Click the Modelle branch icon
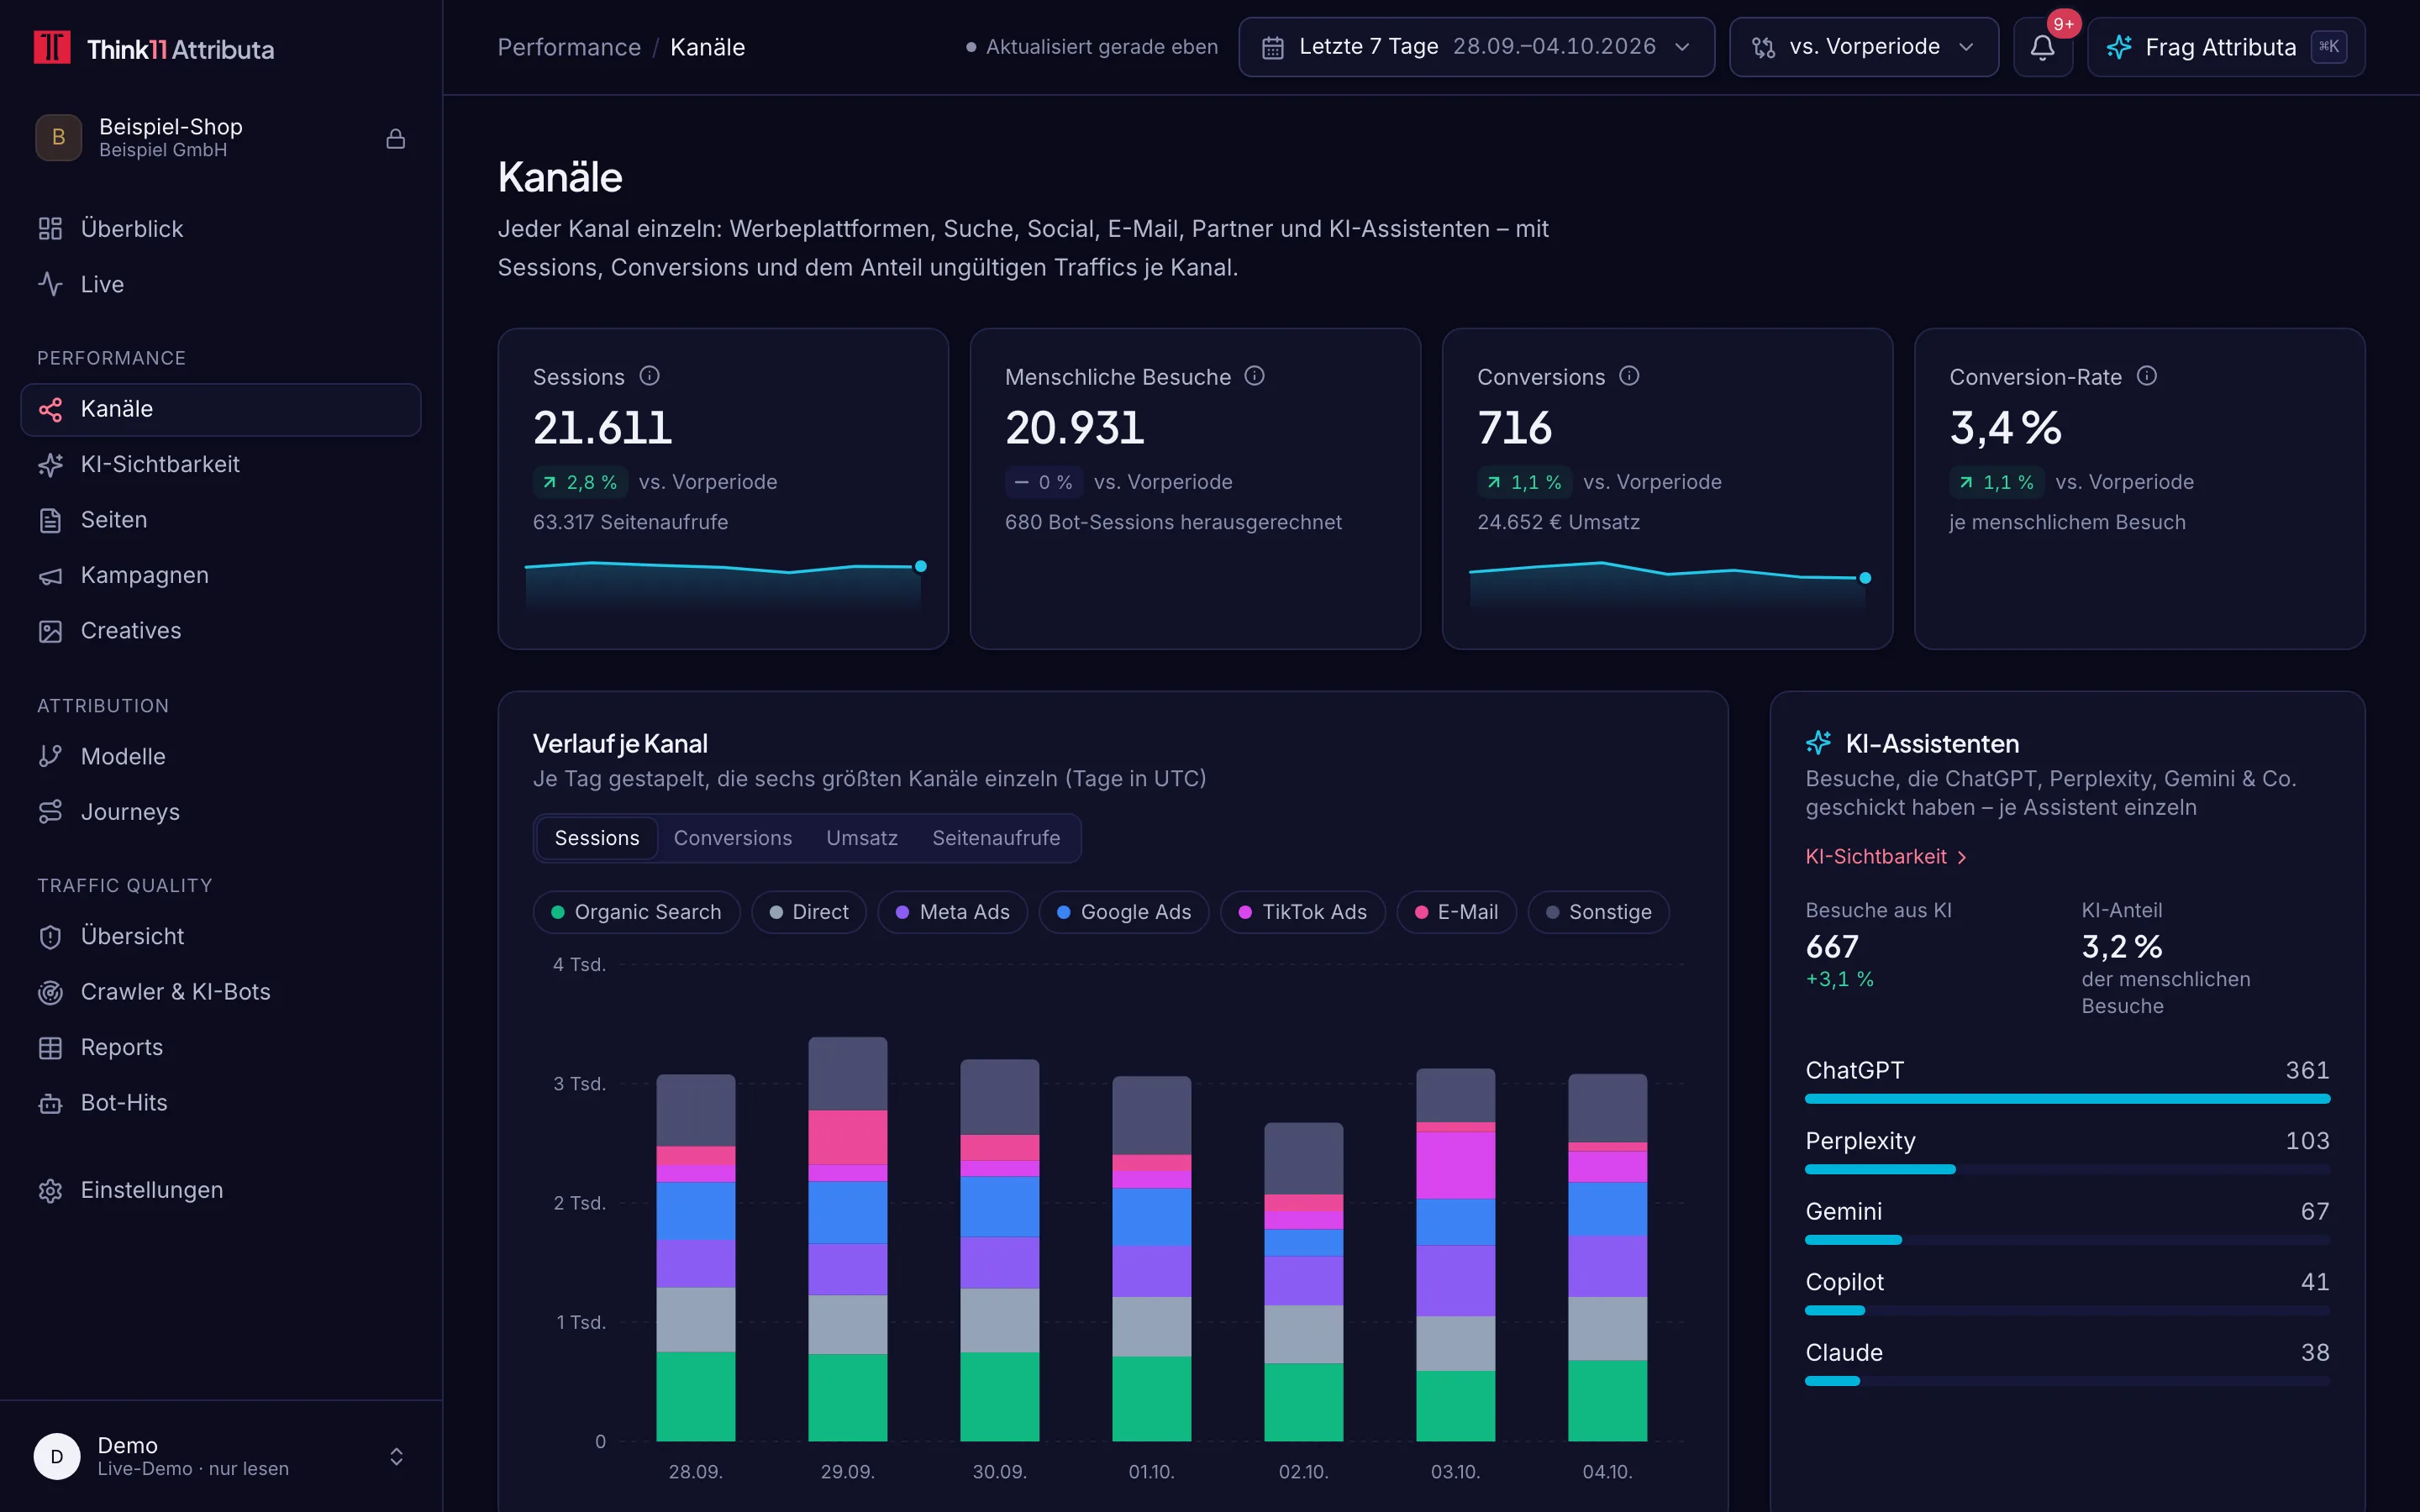The height and width of the screenshot is (1512, 2420). [50, 756]
